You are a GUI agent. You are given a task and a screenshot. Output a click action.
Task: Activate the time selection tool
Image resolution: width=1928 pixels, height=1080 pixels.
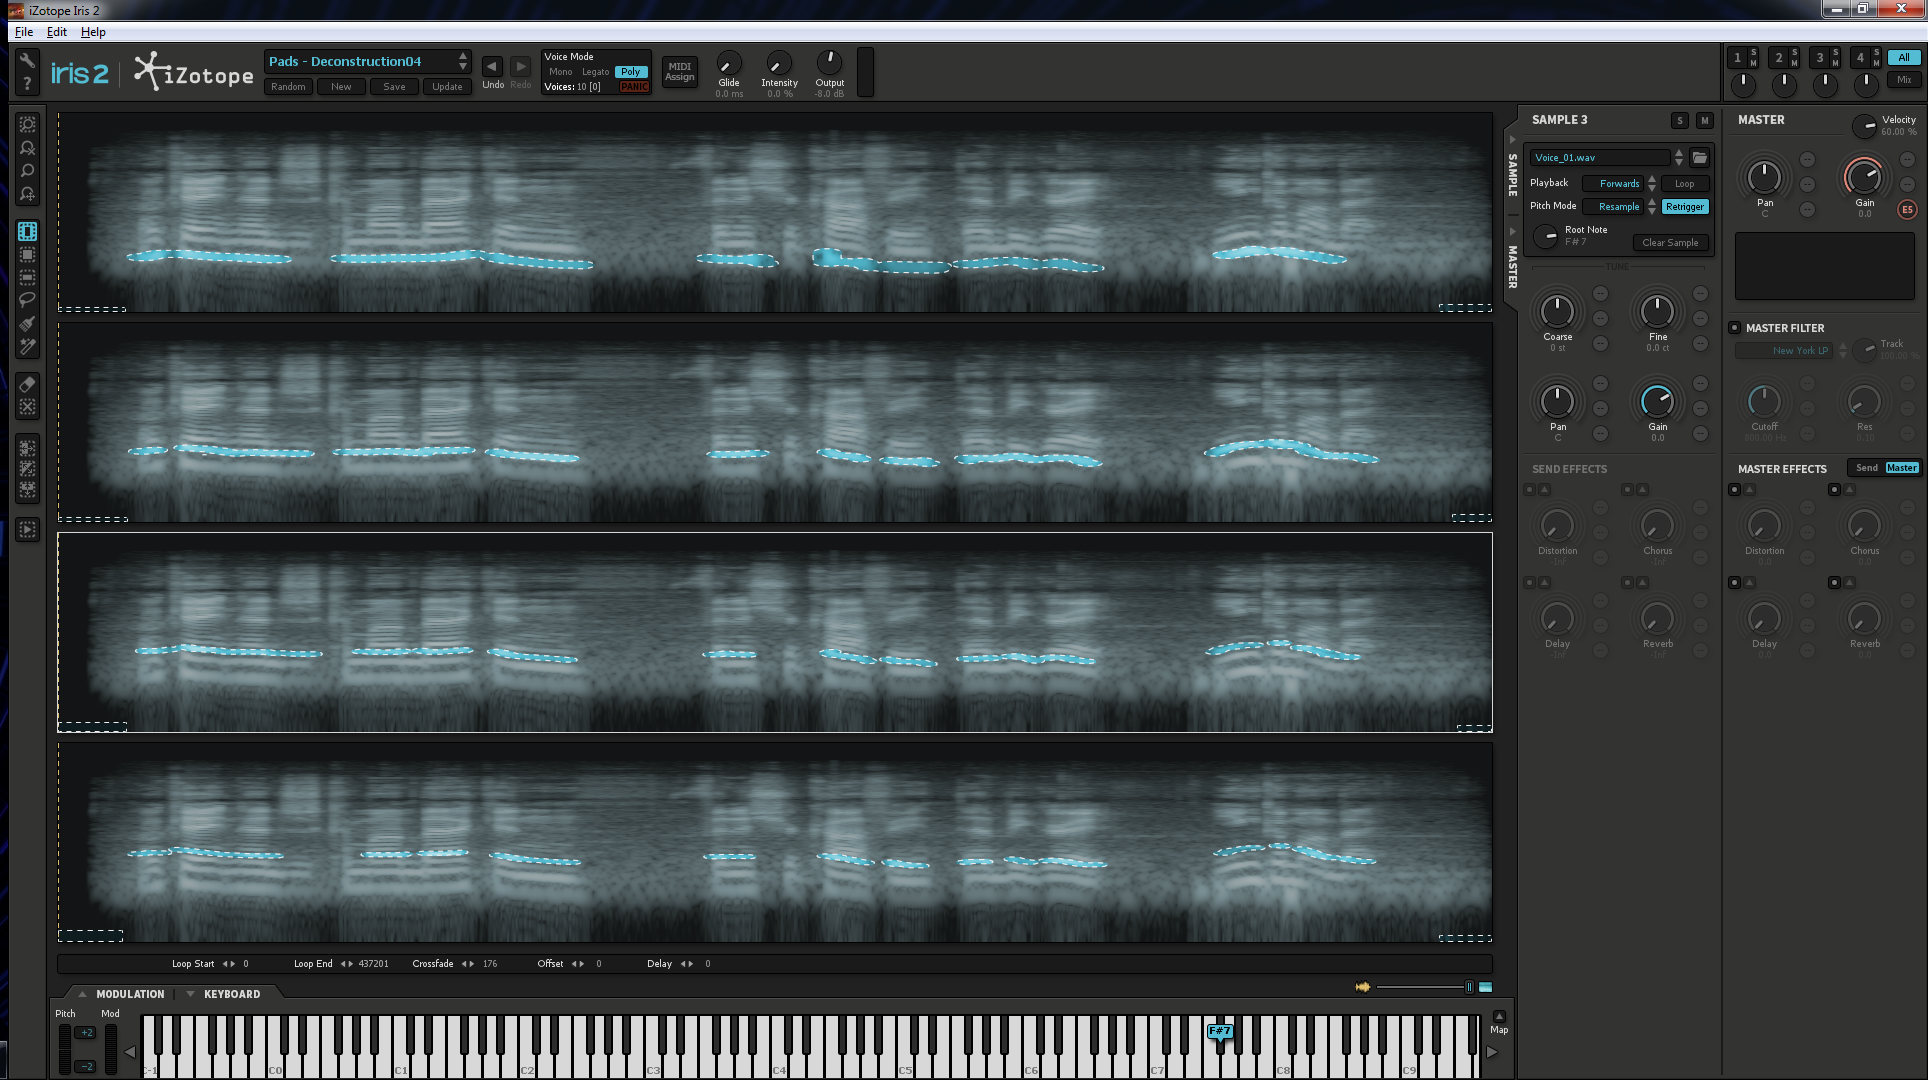(x=28, y=231)
